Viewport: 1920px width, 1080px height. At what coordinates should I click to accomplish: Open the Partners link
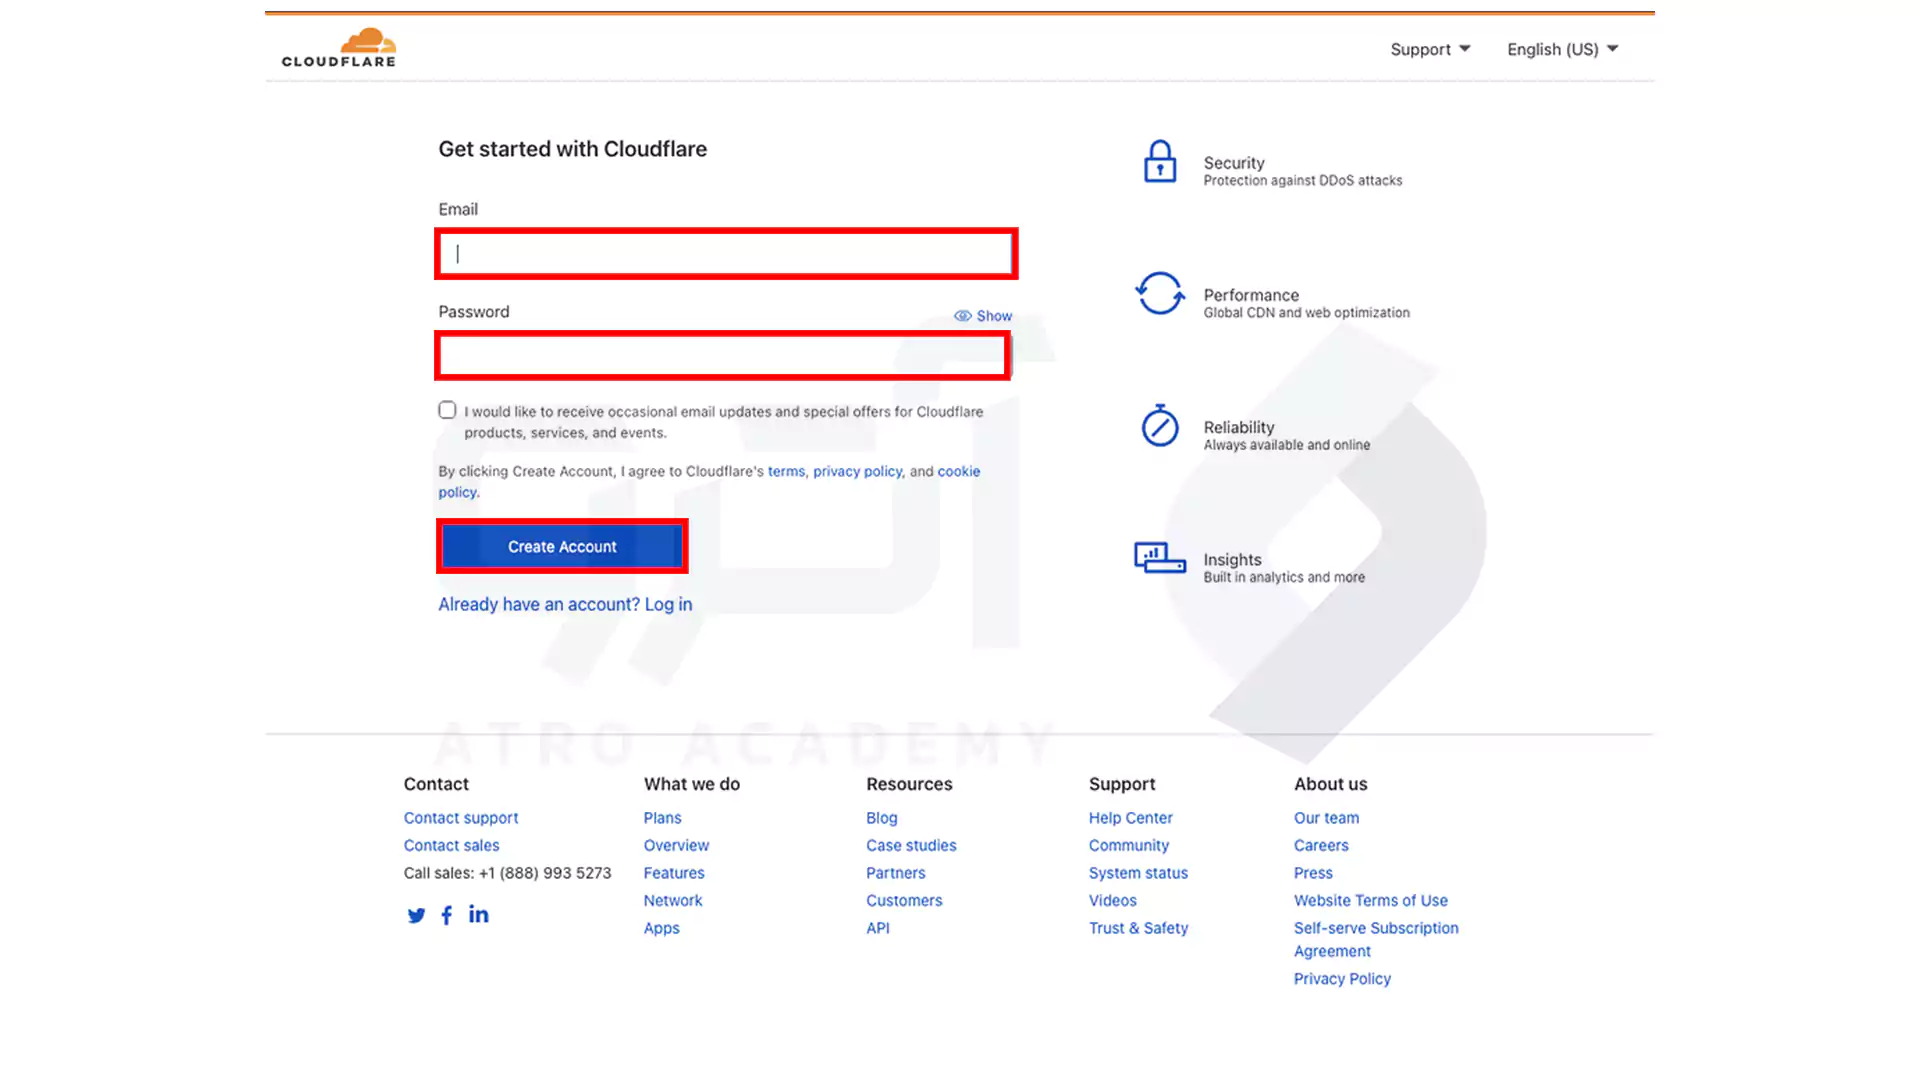coord(896,873)
